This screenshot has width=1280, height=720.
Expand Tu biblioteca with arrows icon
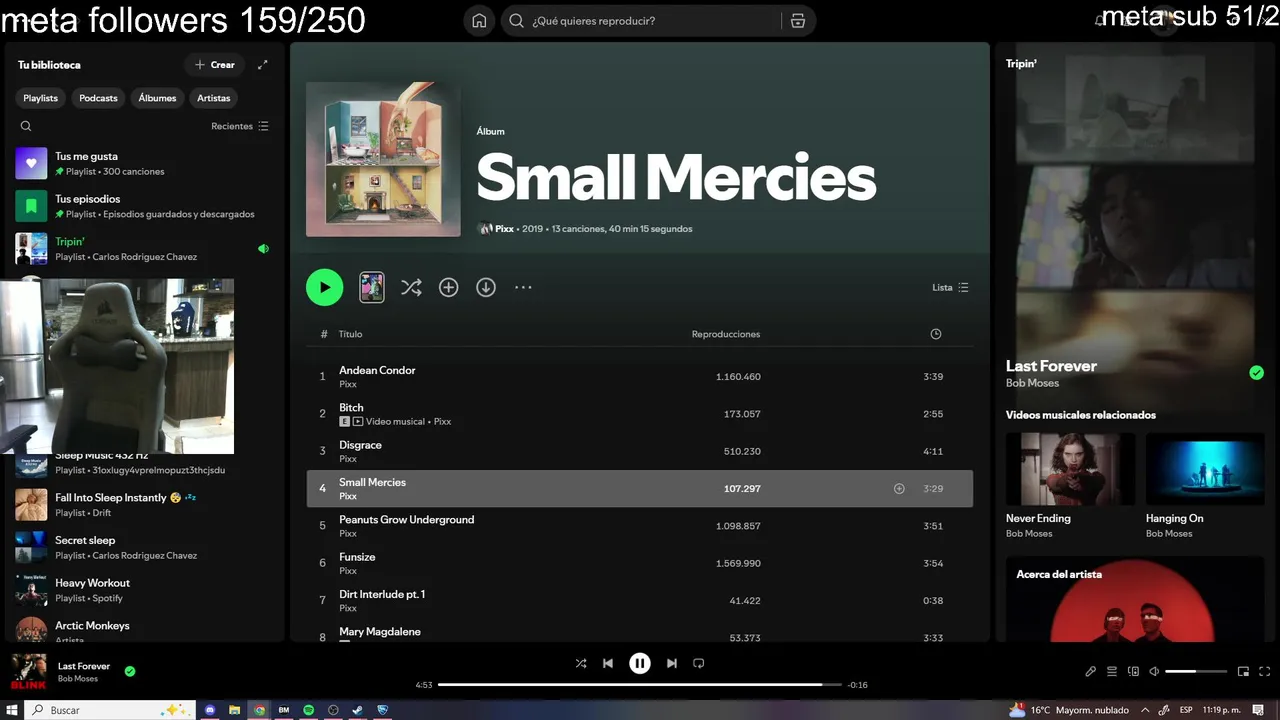tap(263, 65)
